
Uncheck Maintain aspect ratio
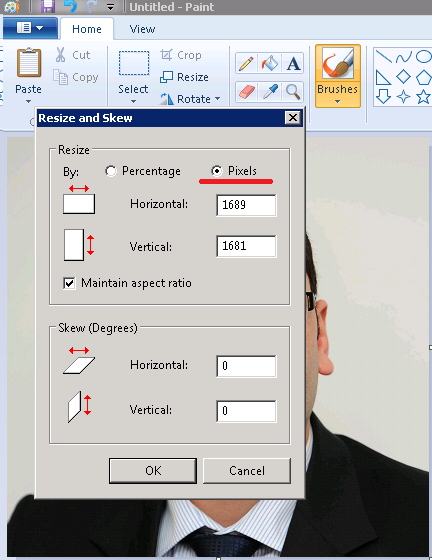[69, 283]
